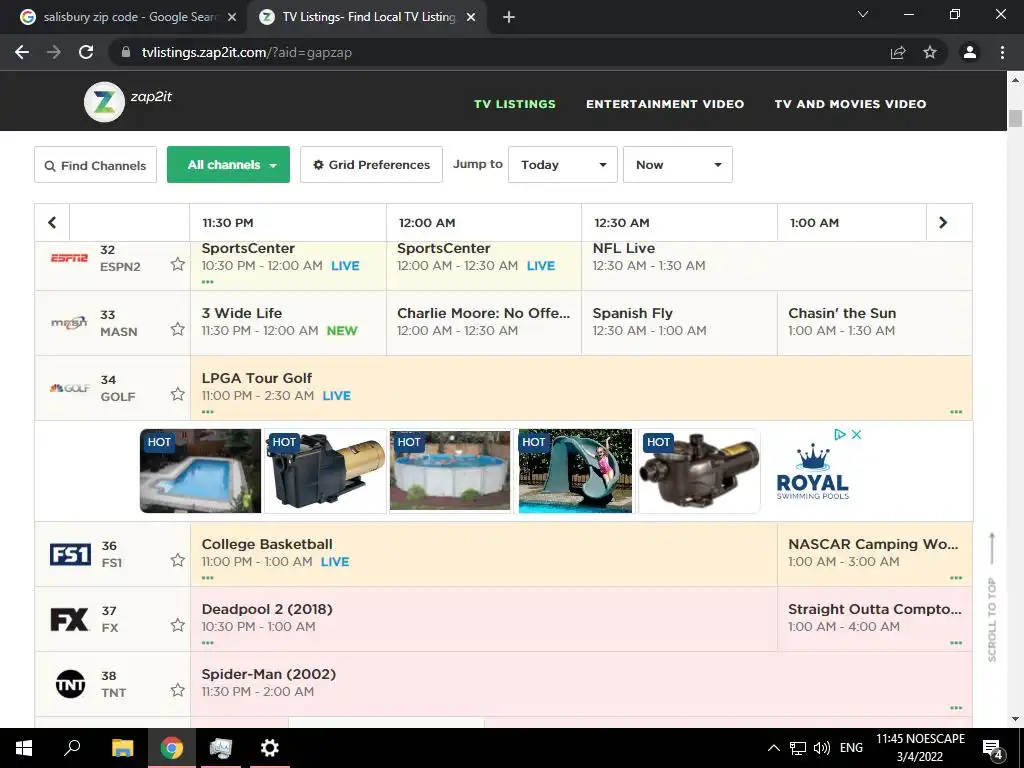
Task: Click the disabled forward arrow
Action: point(54,52)
